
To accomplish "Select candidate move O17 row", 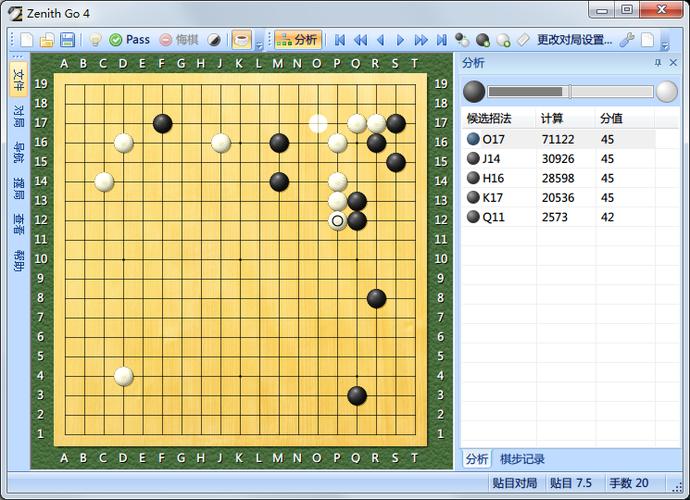I will [558, 139].
